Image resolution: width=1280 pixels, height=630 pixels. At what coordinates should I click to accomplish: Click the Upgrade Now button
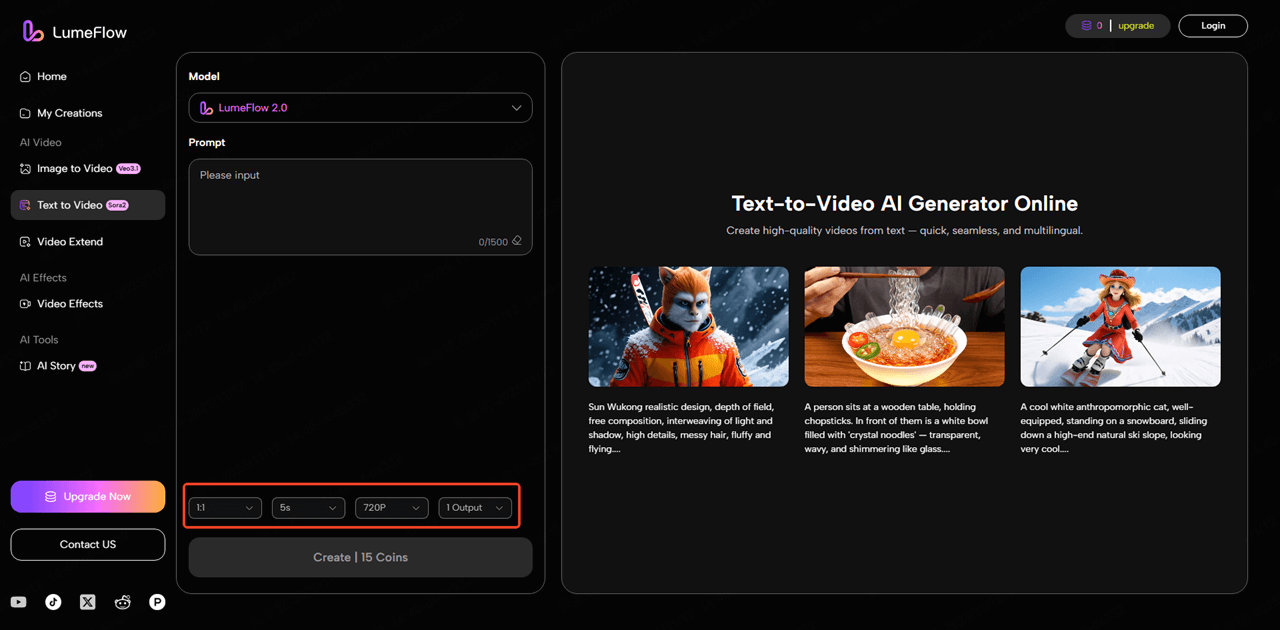(x=87, y=496)
